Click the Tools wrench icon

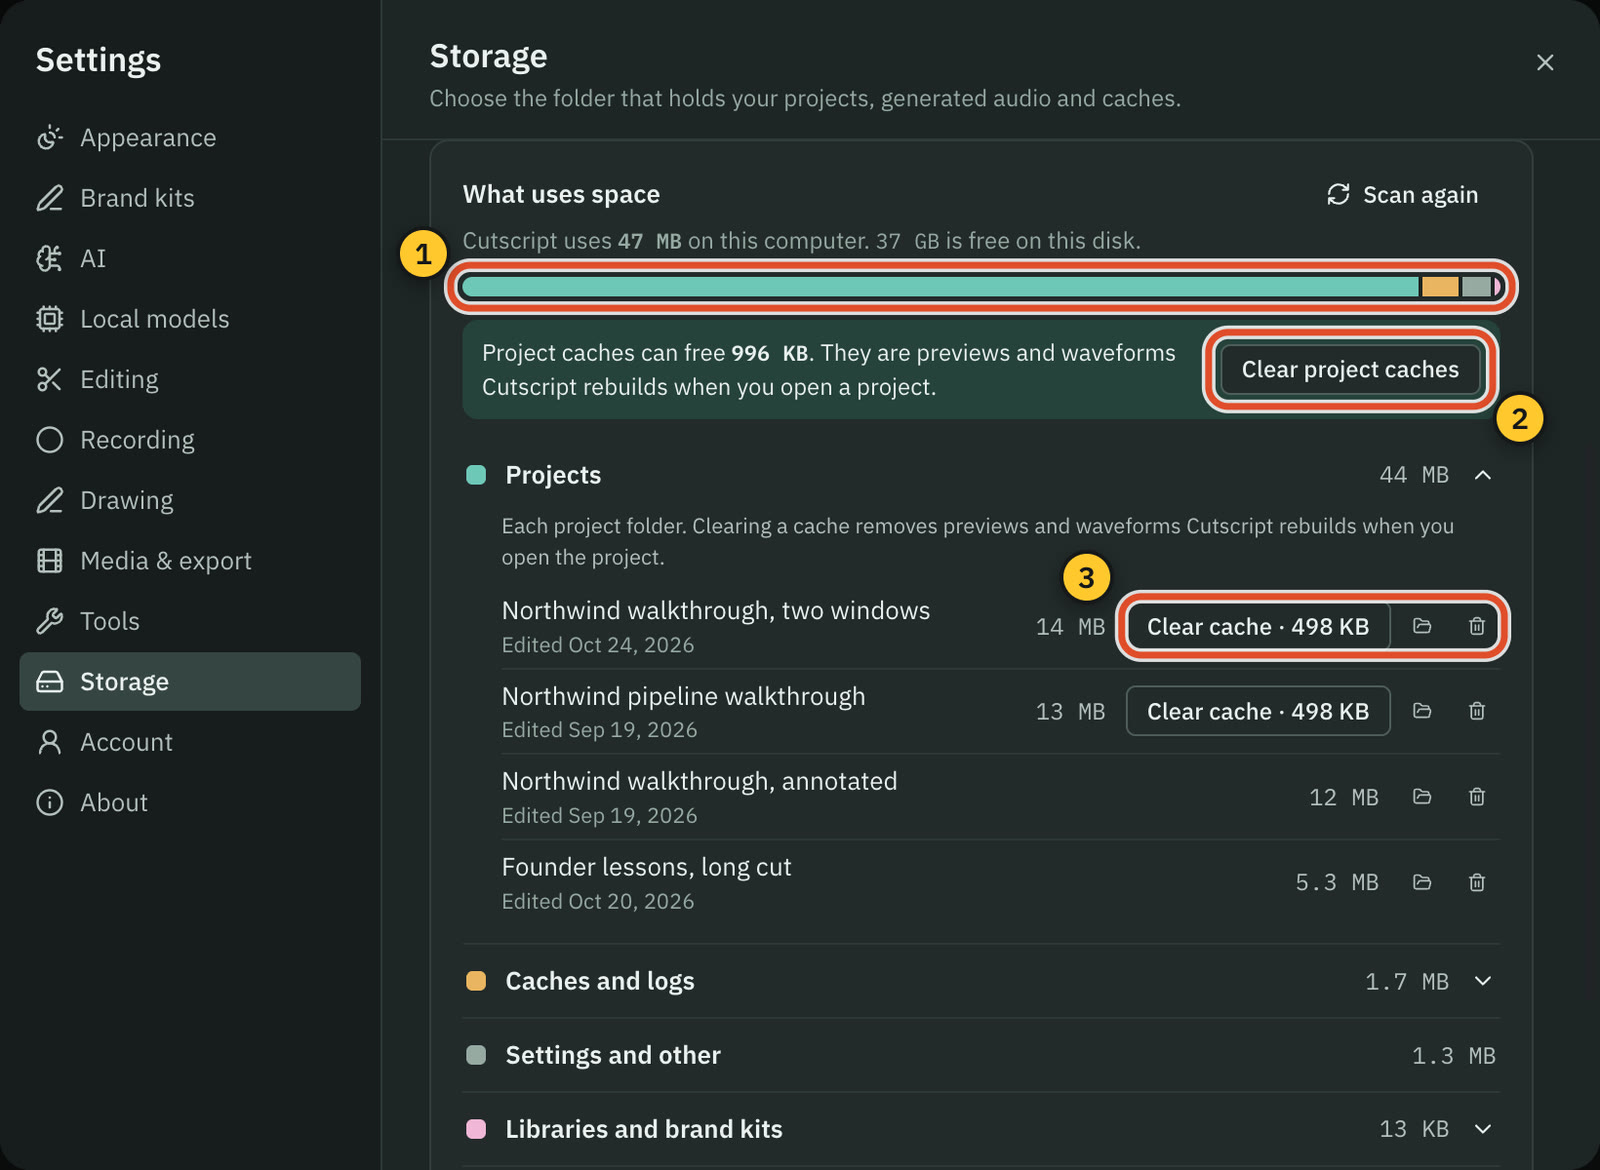[x=49, y=621]
